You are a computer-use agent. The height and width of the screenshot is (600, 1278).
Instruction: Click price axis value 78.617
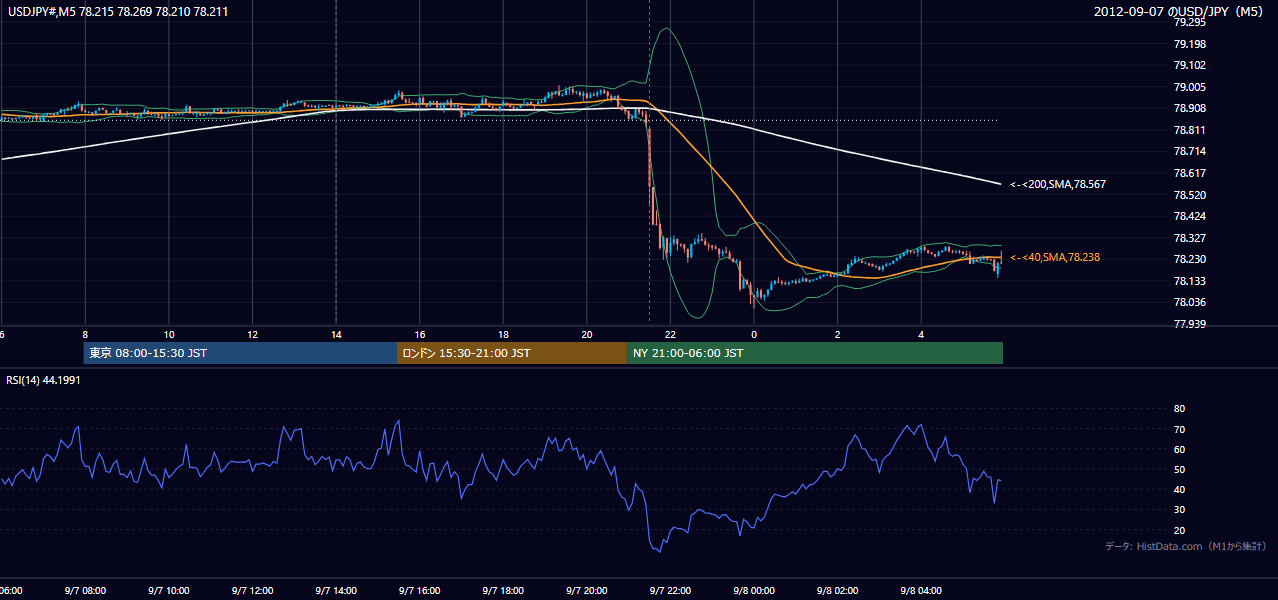click(1188, 173)
